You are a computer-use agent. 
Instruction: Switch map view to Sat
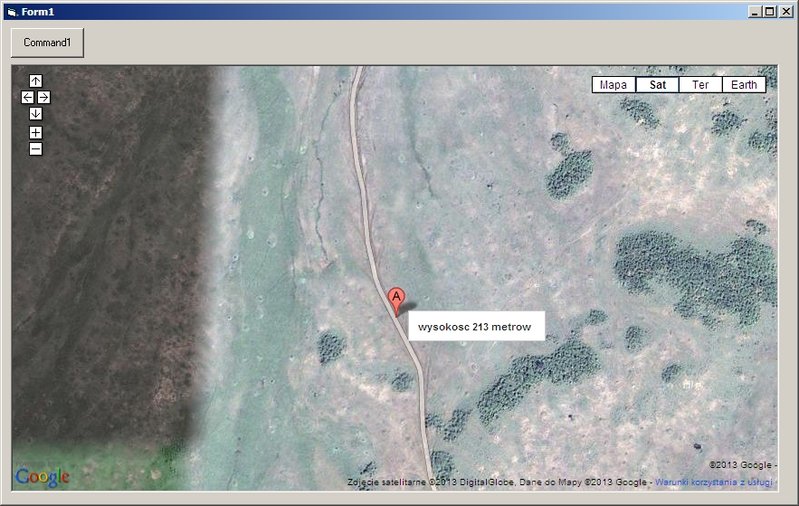click(657, 85)
